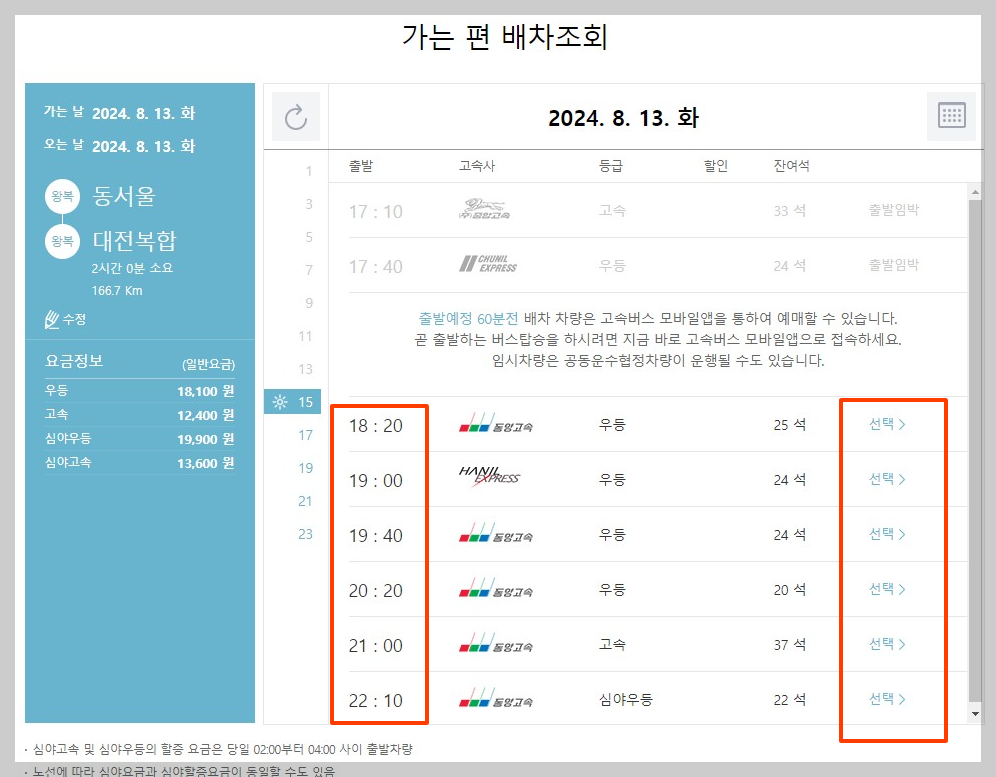This screenshot has width=996, height=777.
Task: Click the 22 : 10 departure time
Action: (375, 701)
